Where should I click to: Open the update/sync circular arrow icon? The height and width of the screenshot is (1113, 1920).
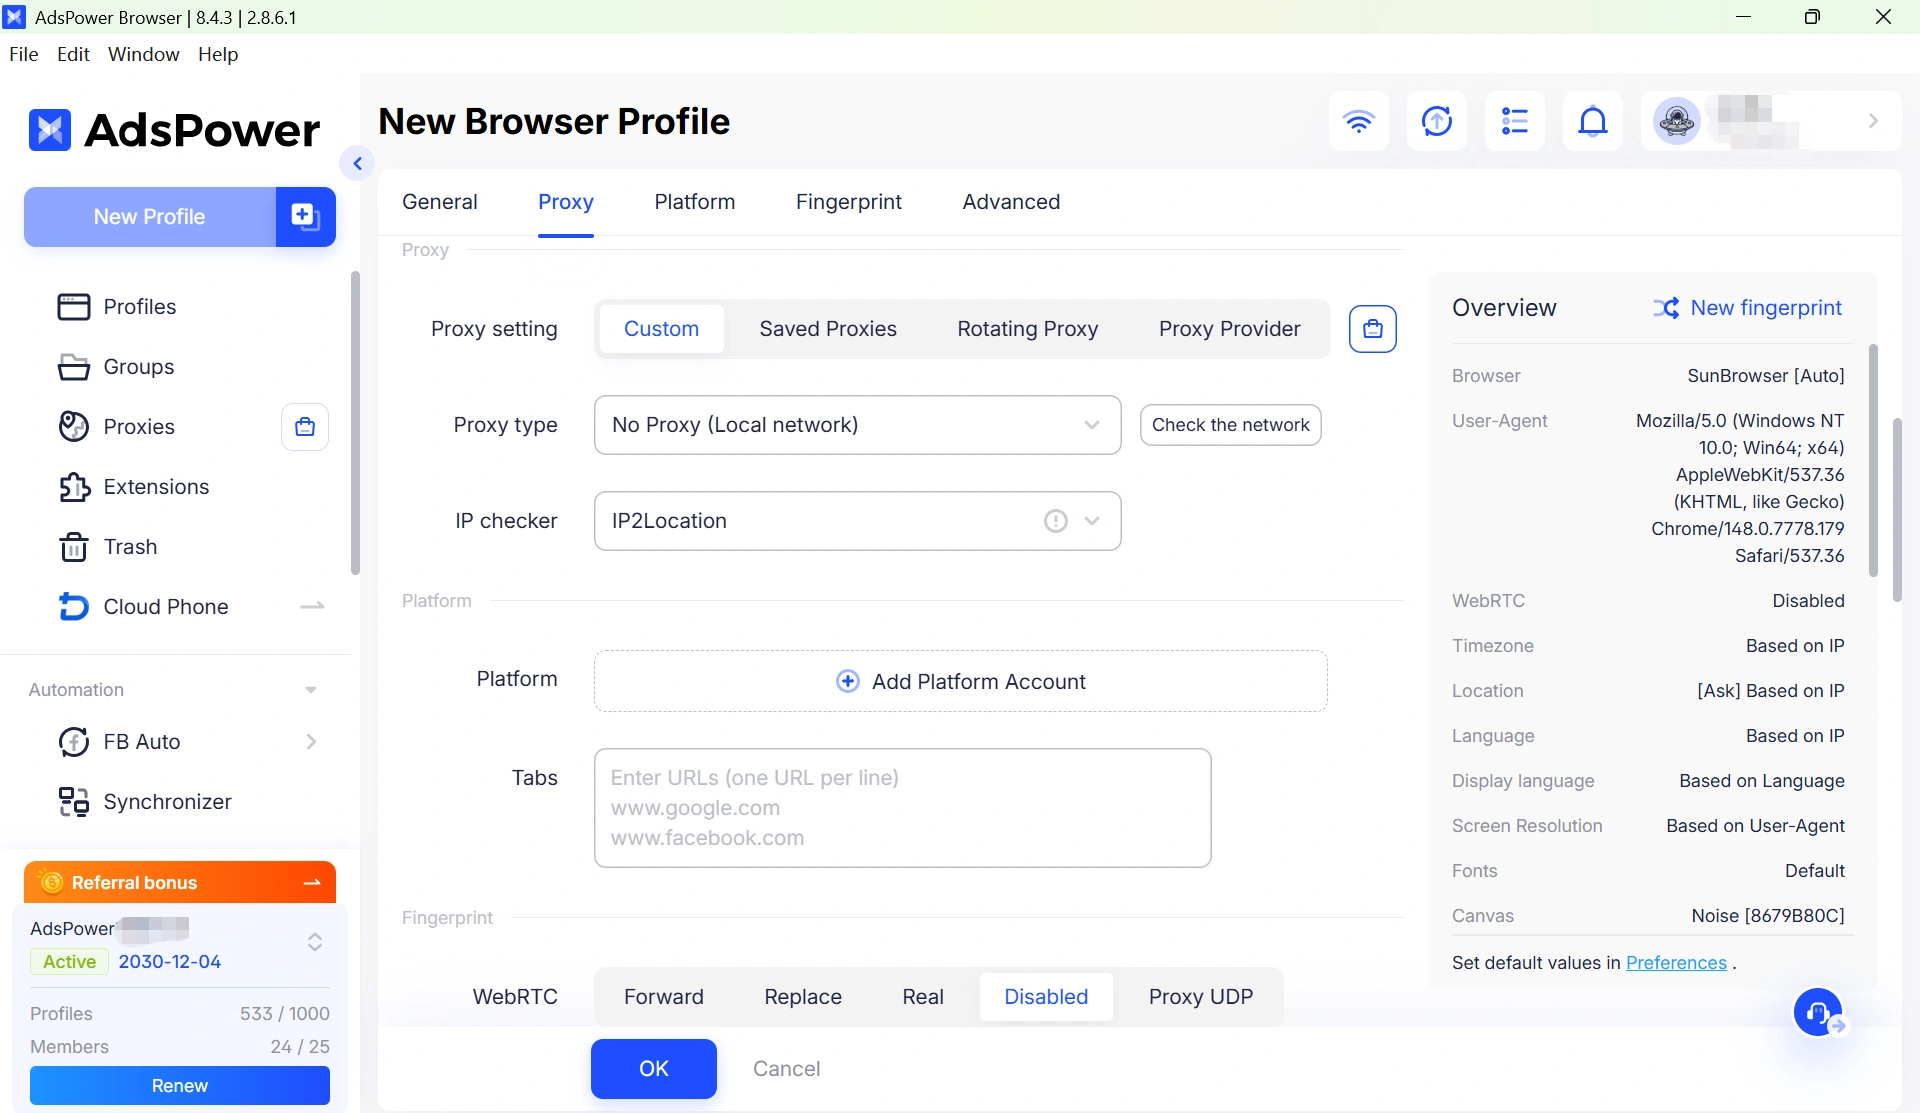click(1436, 121)
